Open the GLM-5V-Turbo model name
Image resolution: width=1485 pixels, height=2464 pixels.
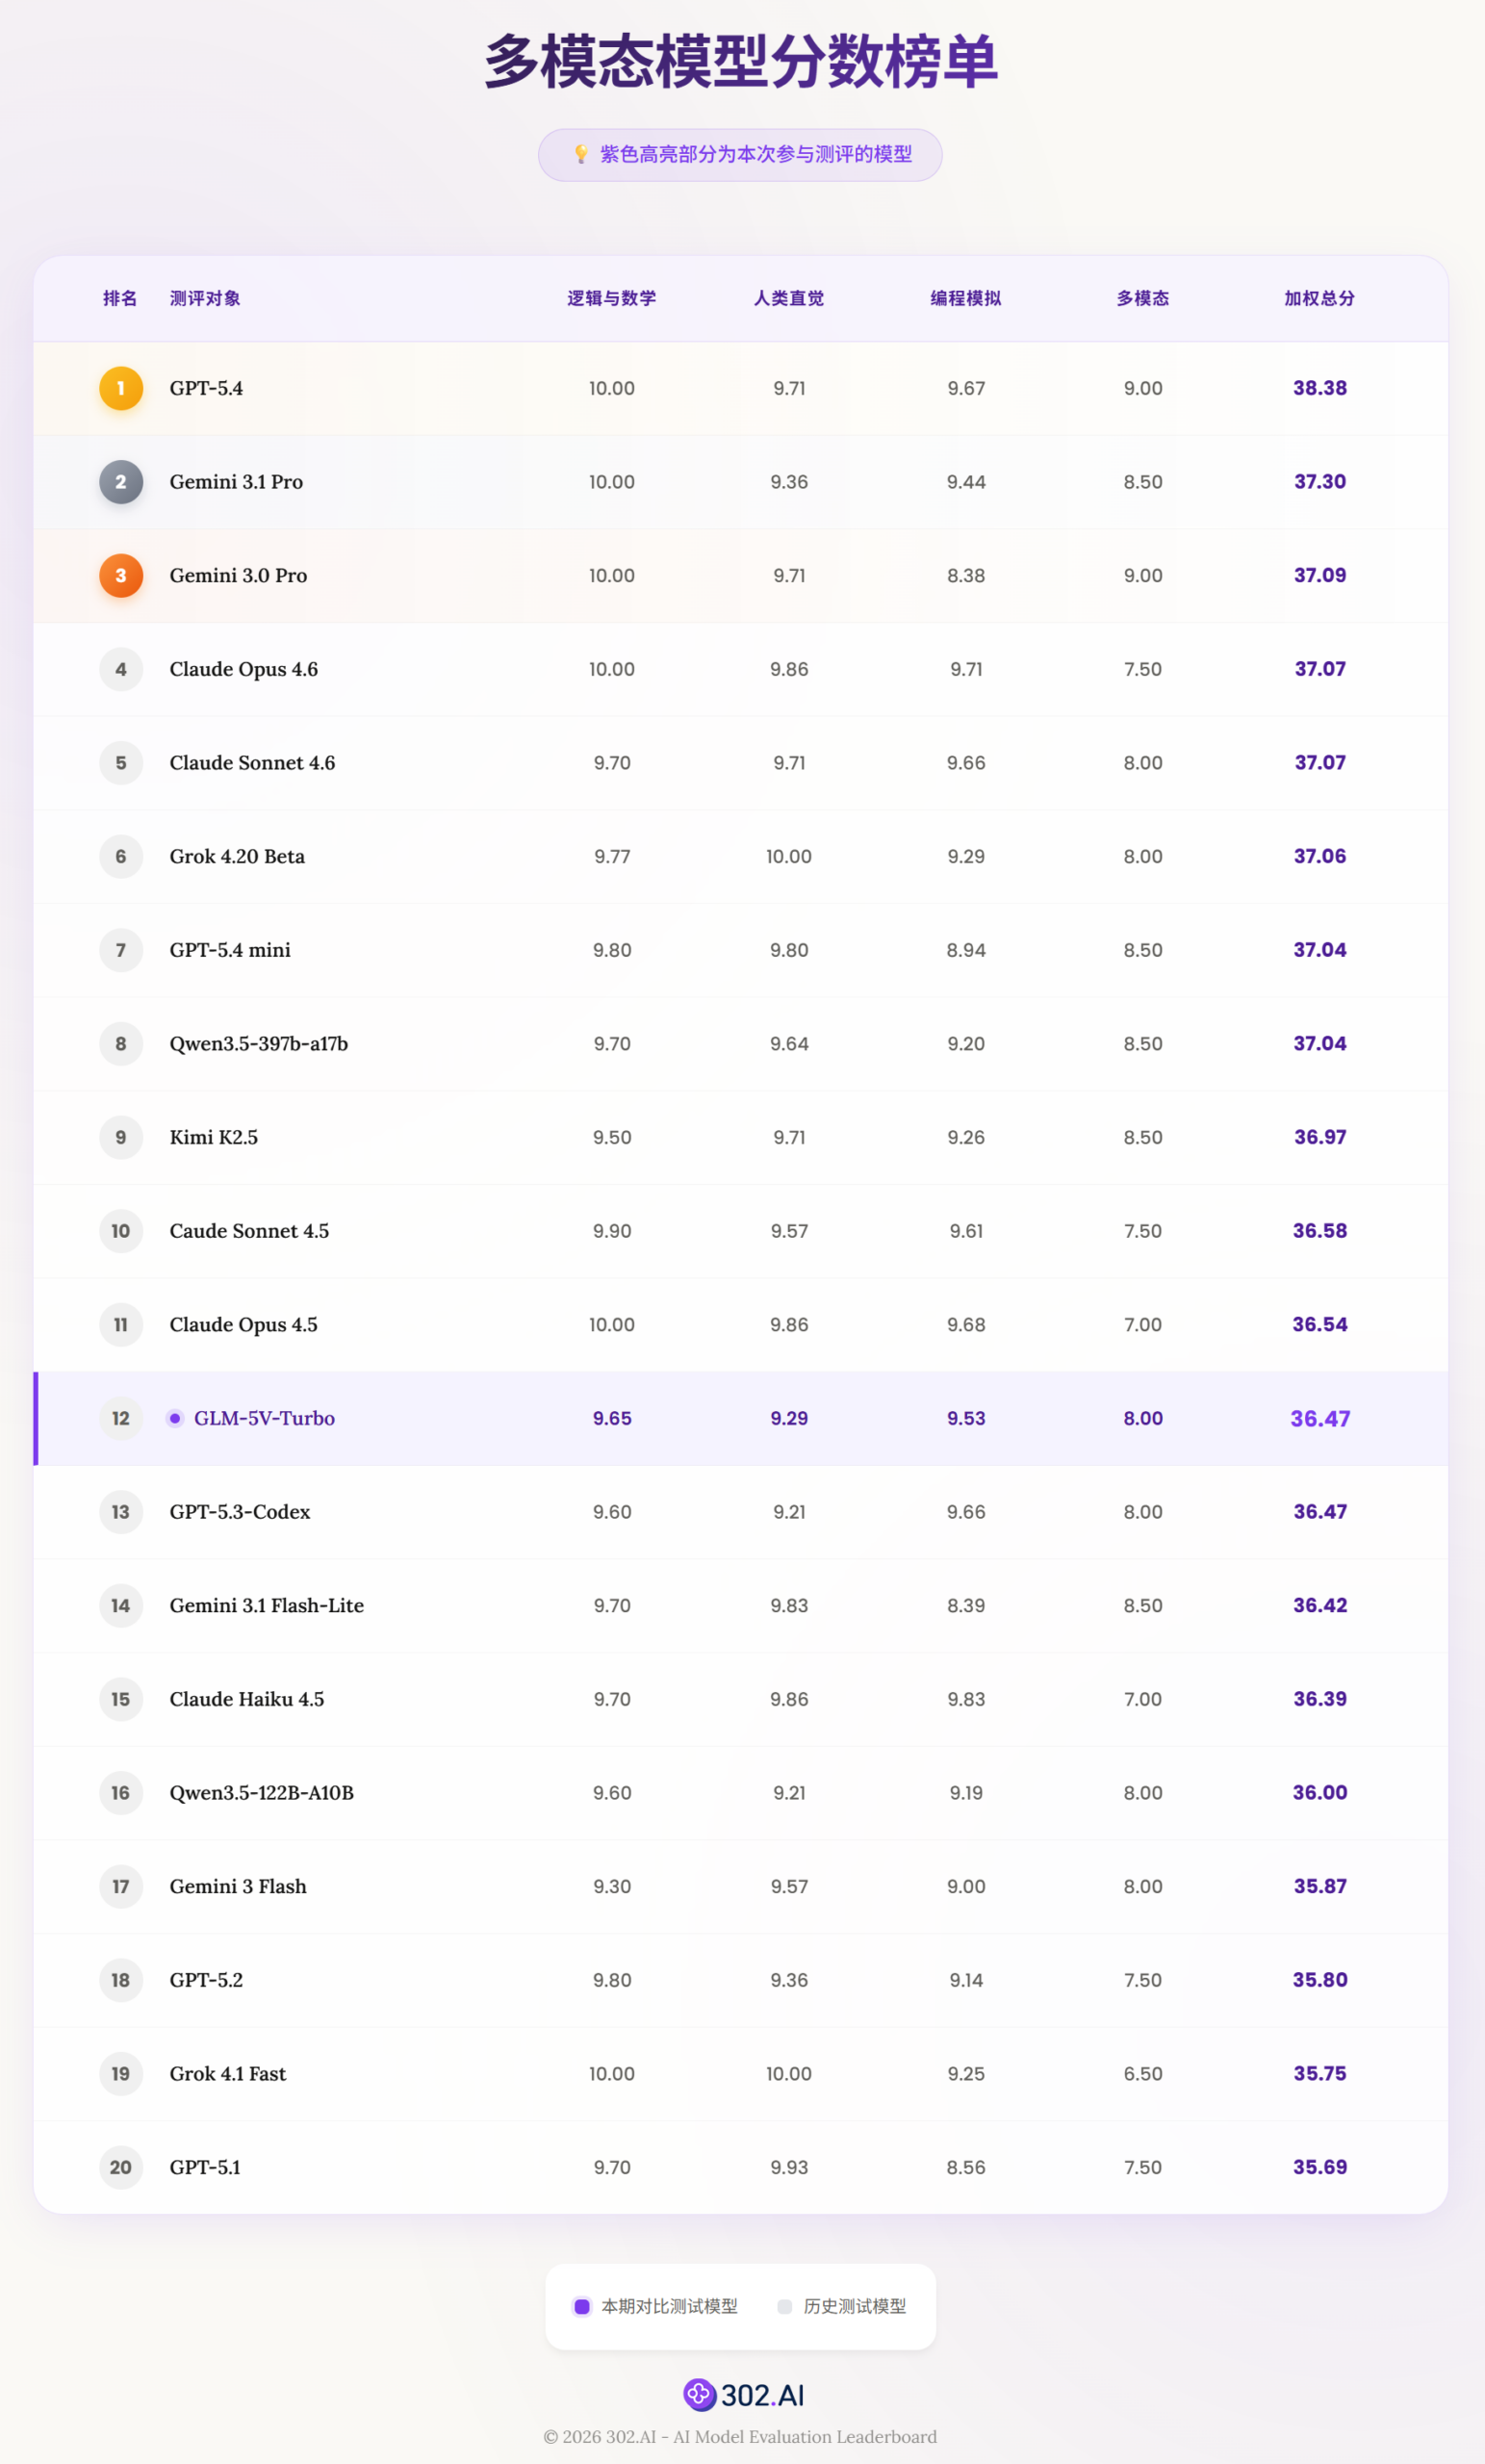264,1418
